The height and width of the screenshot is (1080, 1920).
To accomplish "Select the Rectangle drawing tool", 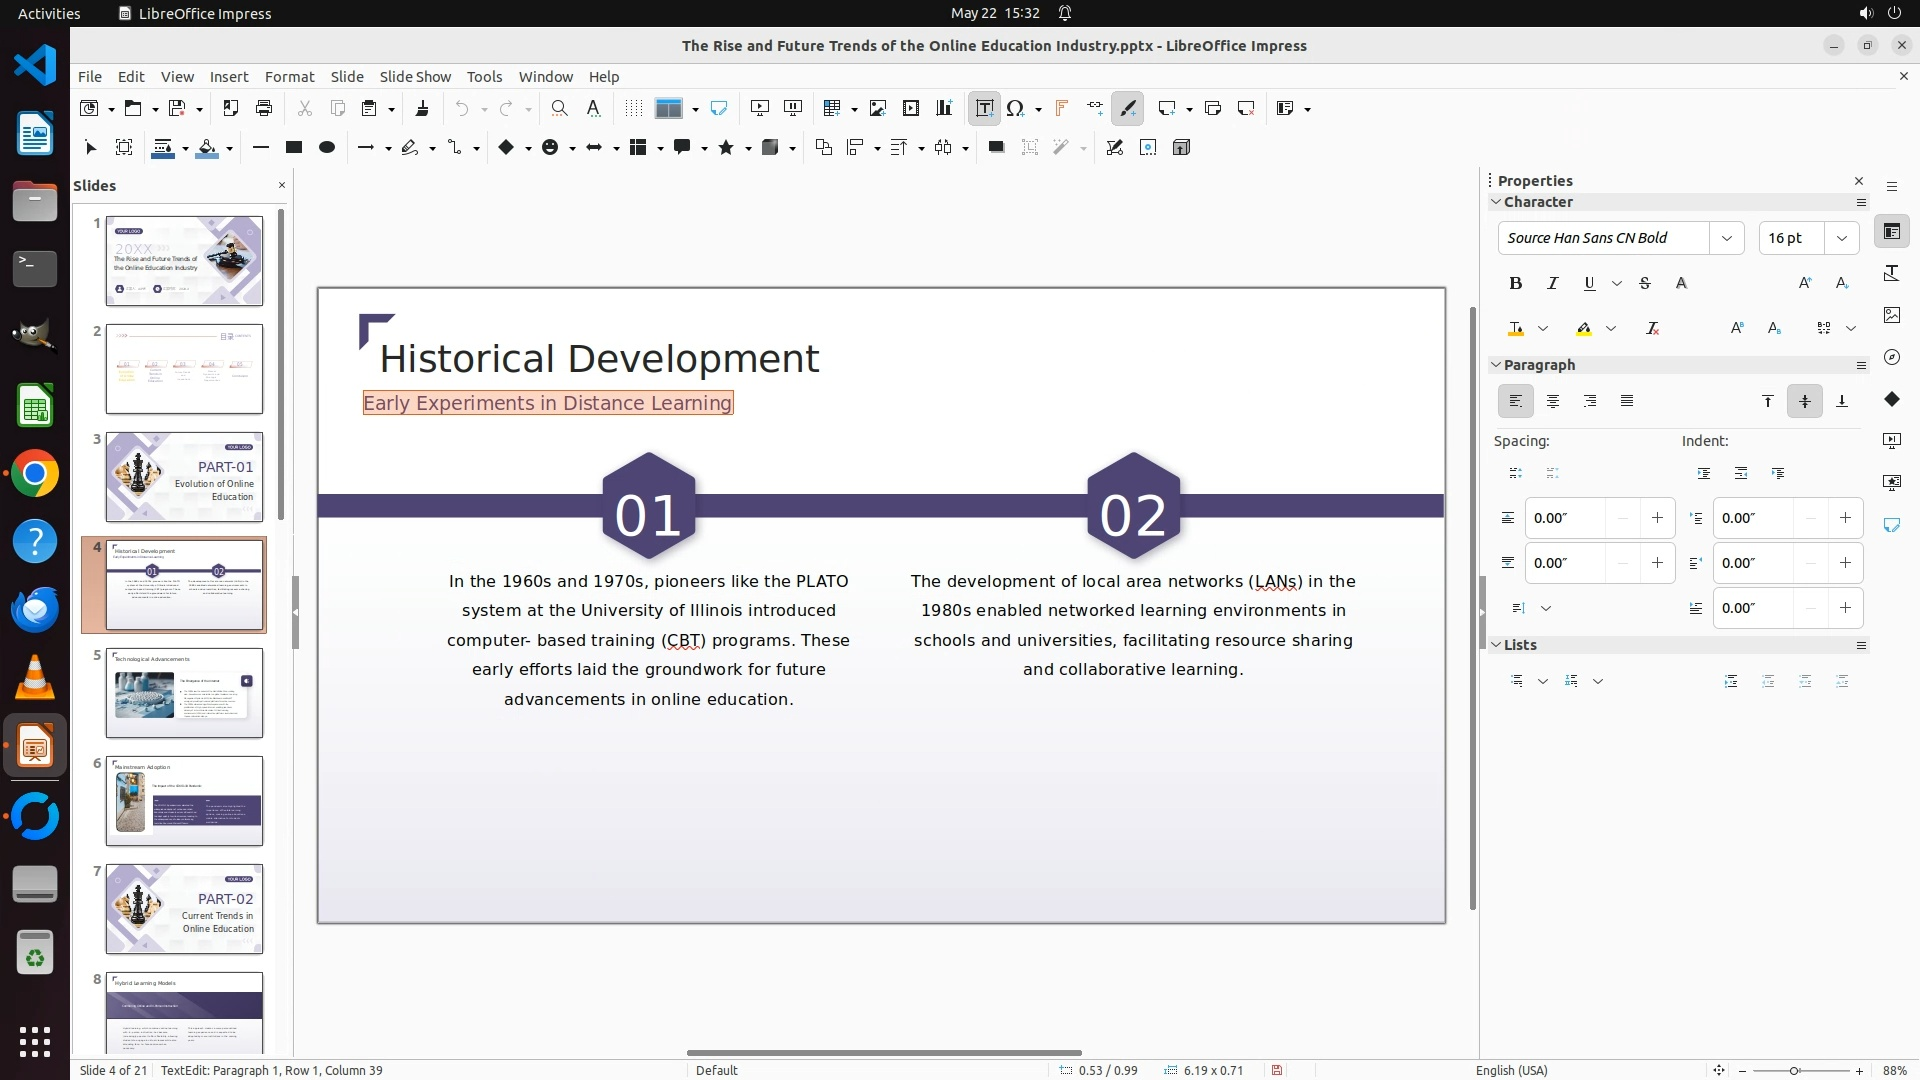I will coord(293,147).
